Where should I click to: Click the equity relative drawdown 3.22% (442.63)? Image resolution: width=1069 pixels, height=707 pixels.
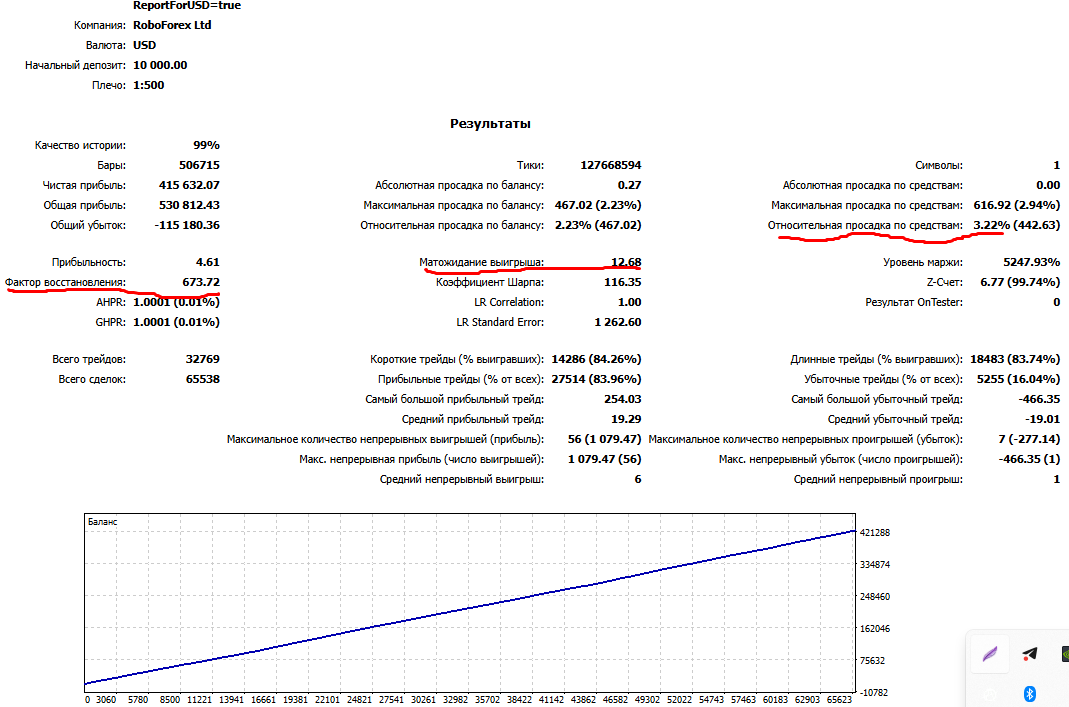click(1017, 225)
